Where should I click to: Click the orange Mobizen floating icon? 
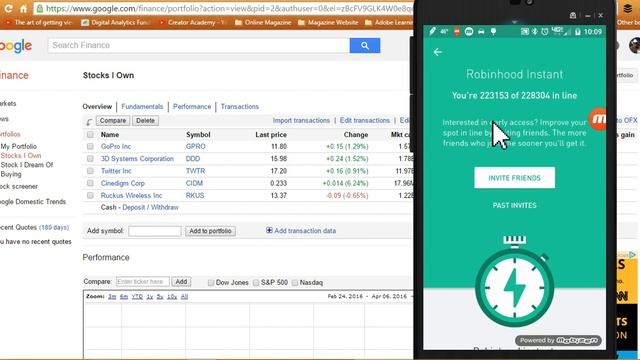point(598,119)
